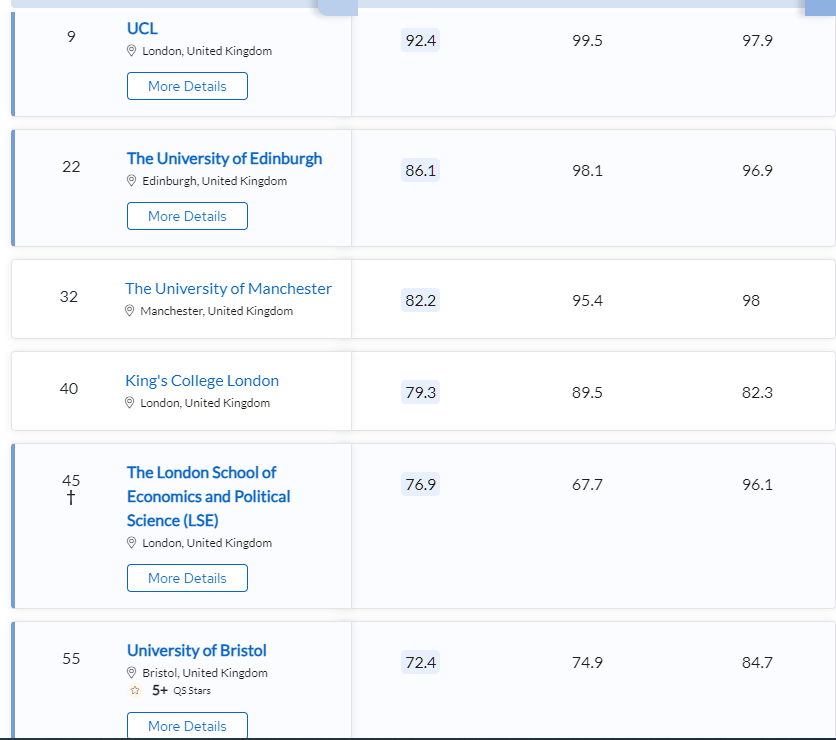
Task: Click the location pin icon under UCL
Action: [131, 51]
